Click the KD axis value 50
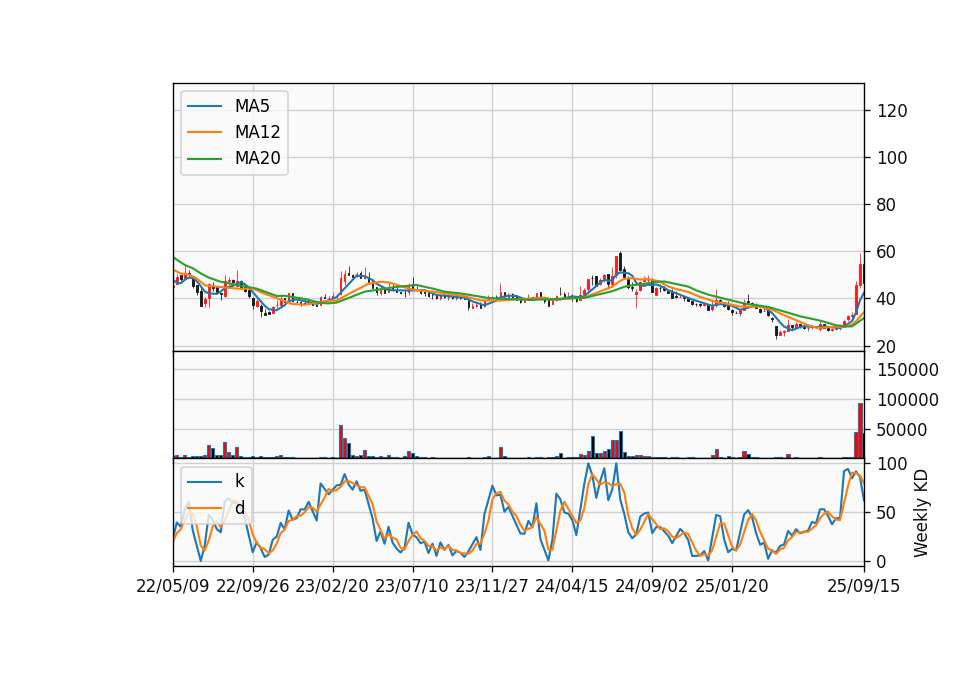 pos(887,513)
